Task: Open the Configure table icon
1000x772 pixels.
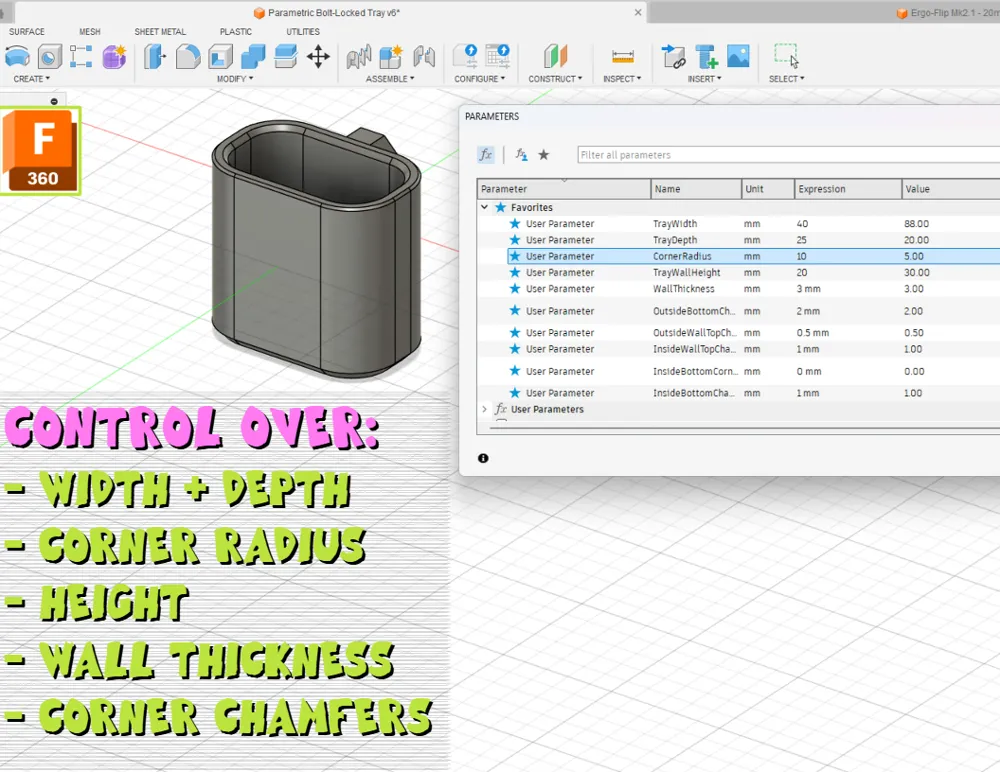Action: tap(497, 56)
